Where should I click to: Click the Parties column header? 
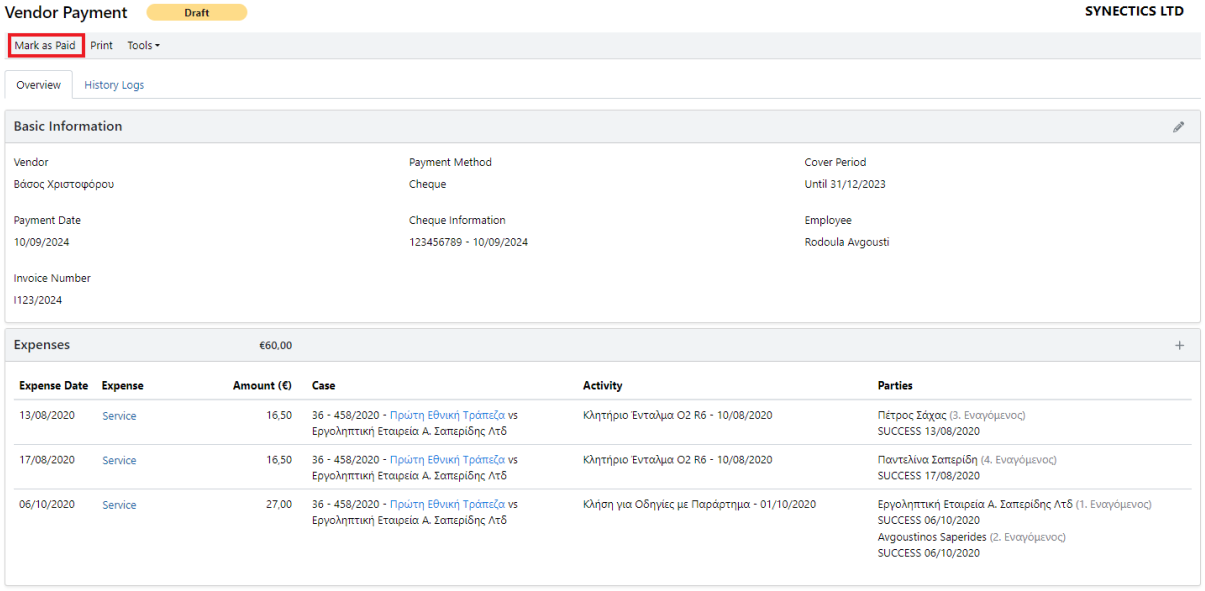click(x=895, y=386)
